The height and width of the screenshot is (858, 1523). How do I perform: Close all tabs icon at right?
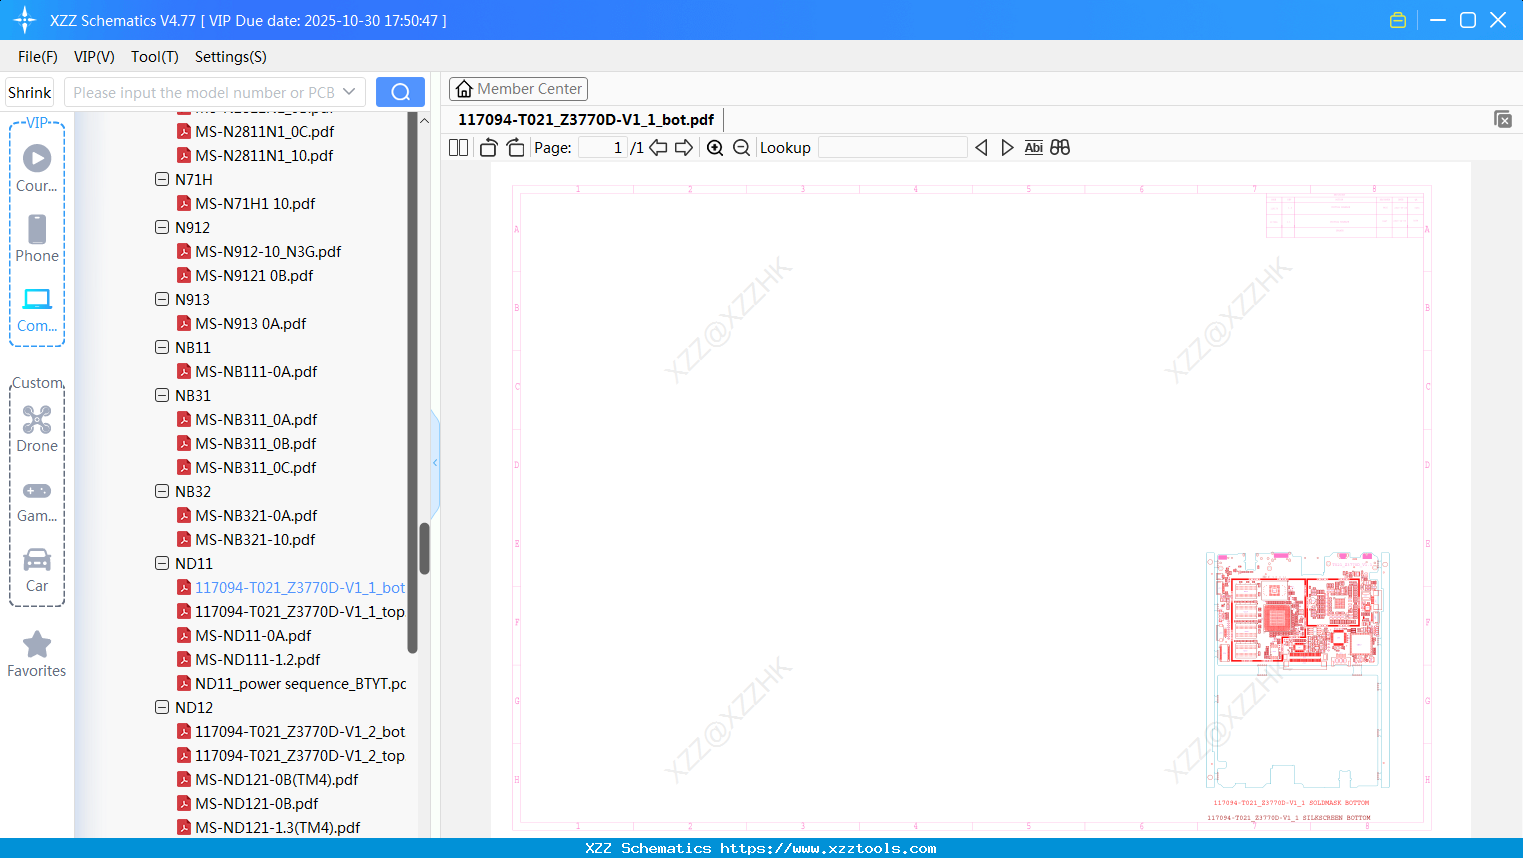tap(1502, 119)
